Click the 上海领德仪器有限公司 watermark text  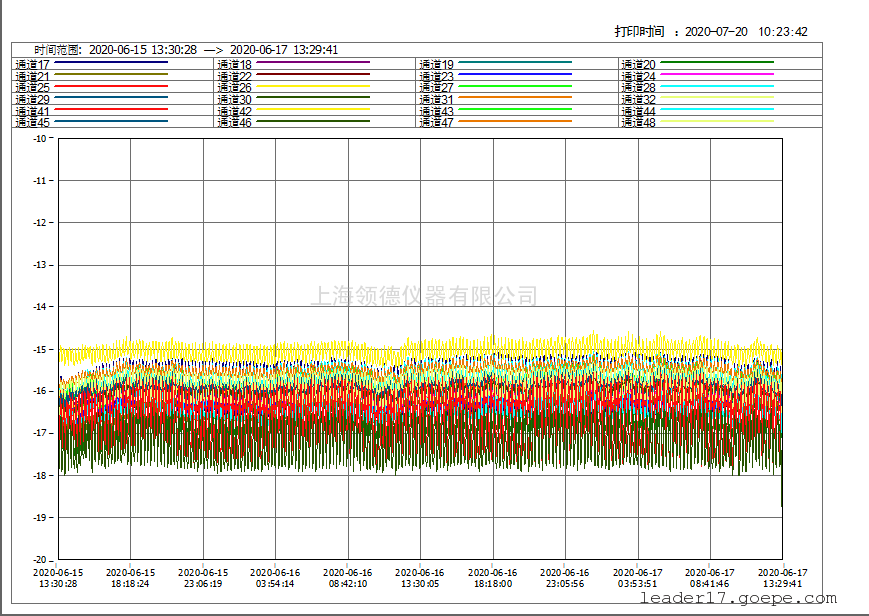tap(424, 296)
